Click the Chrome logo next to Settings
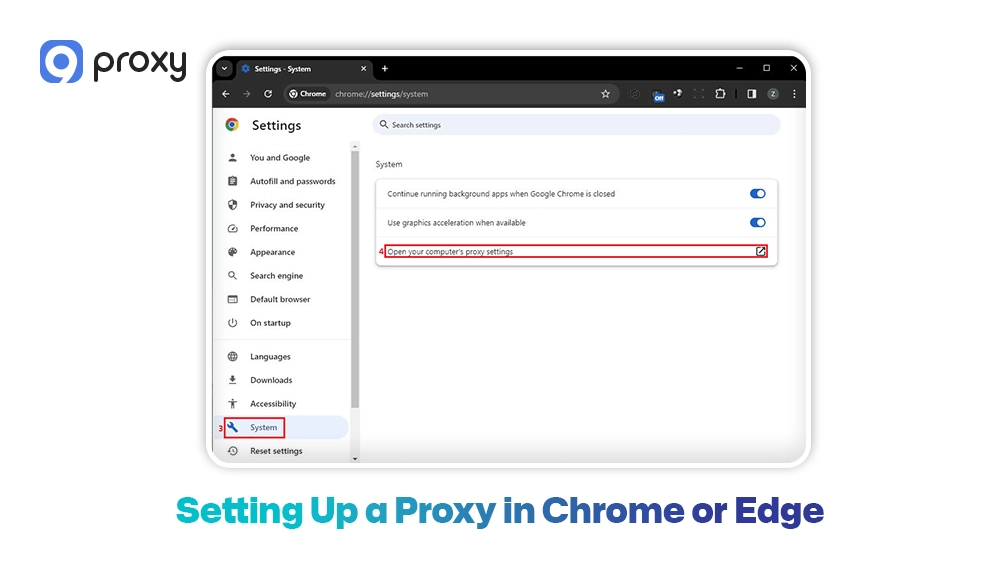1000x563 pixels. pos(232,125)
